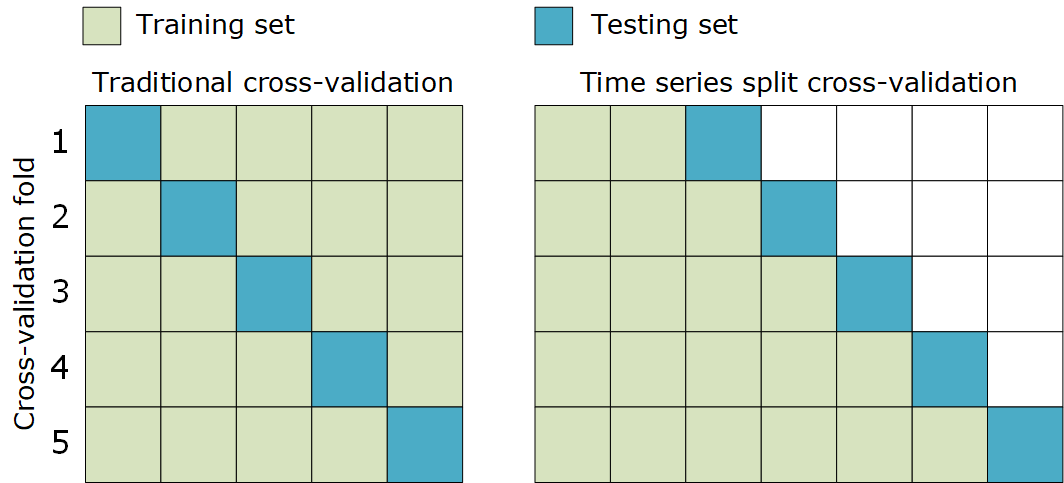Pick fold 4 testing cell in time series grid

click(x=949, y=369)
